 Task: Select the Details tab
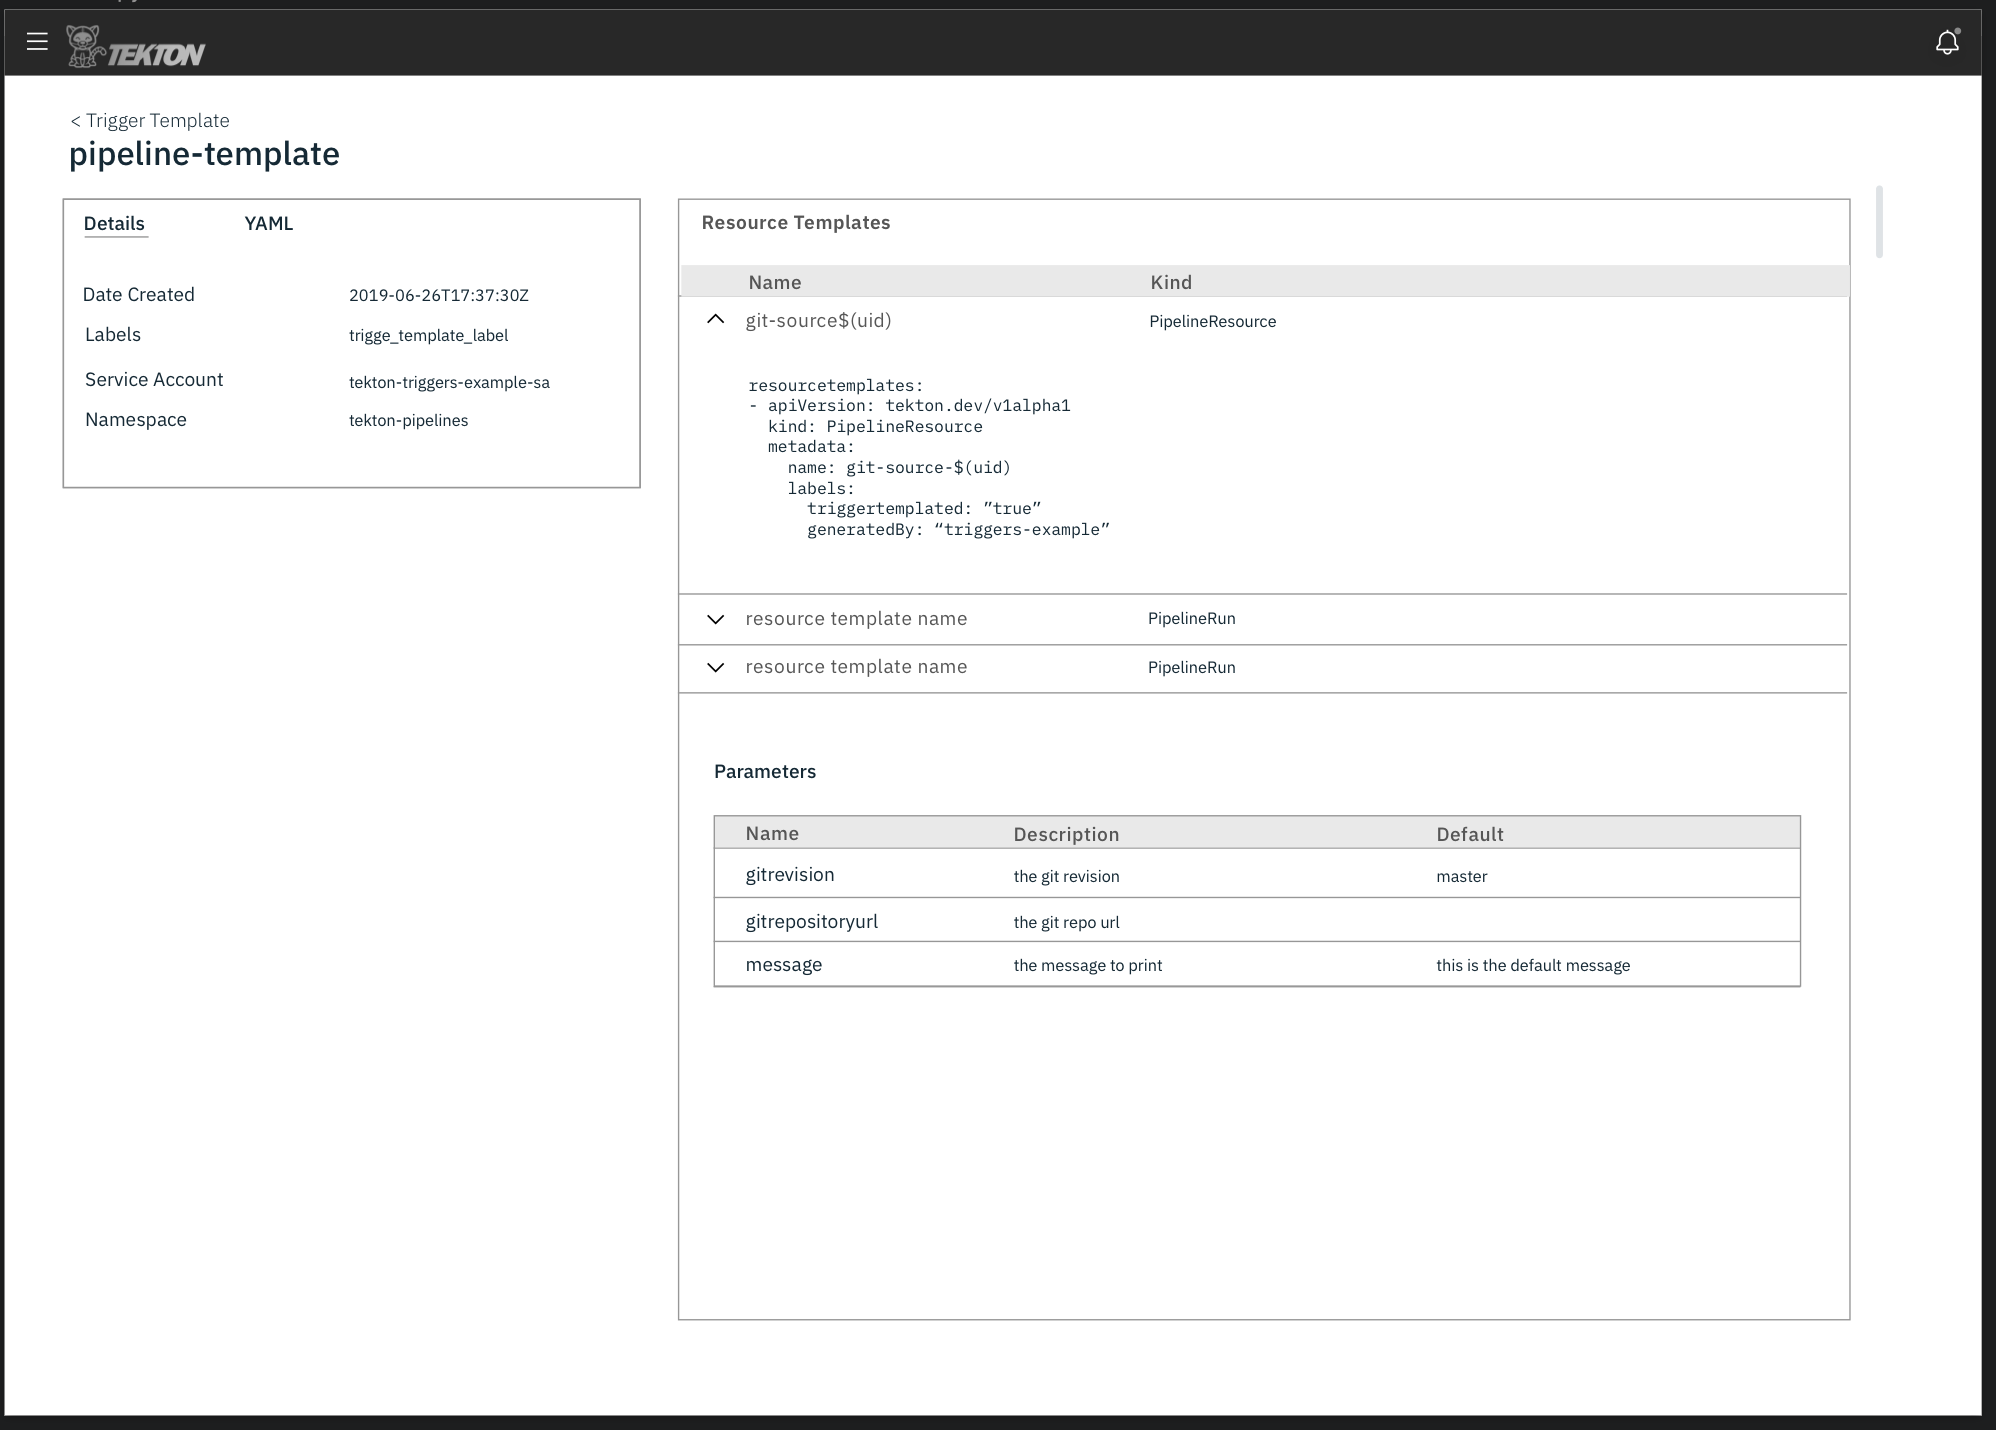click(x=113, y=223)
